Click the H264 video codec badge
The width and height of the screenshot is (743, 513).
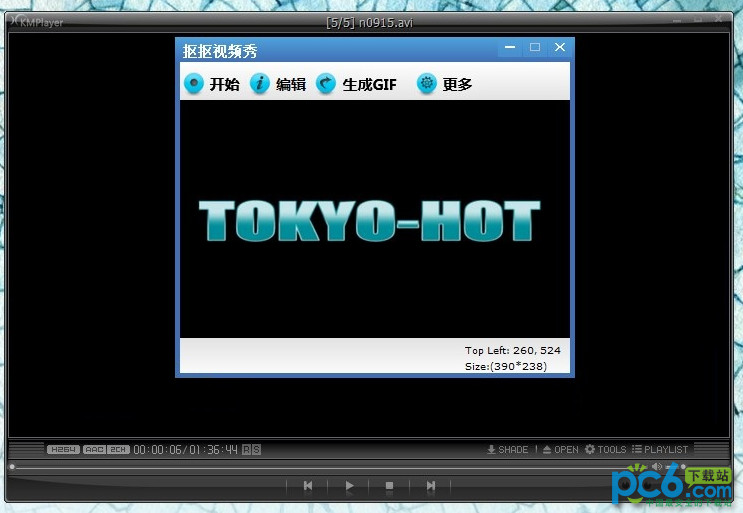63,449
